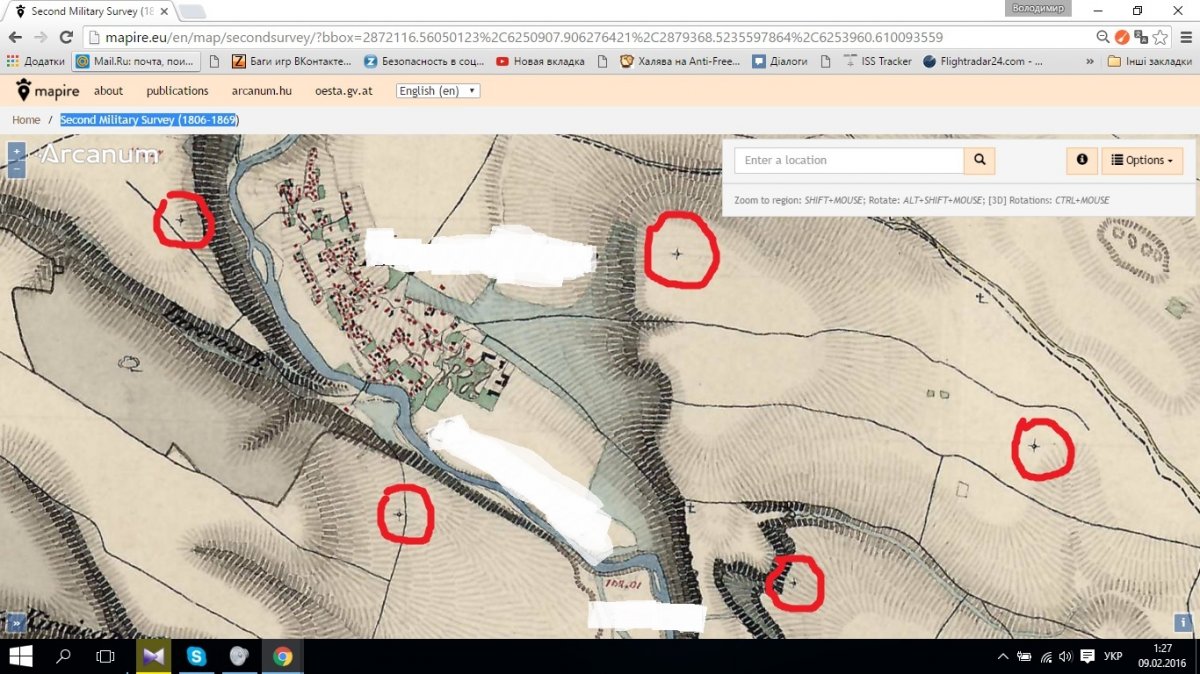Show hidden system tray icons chevron

(1003, 657)
